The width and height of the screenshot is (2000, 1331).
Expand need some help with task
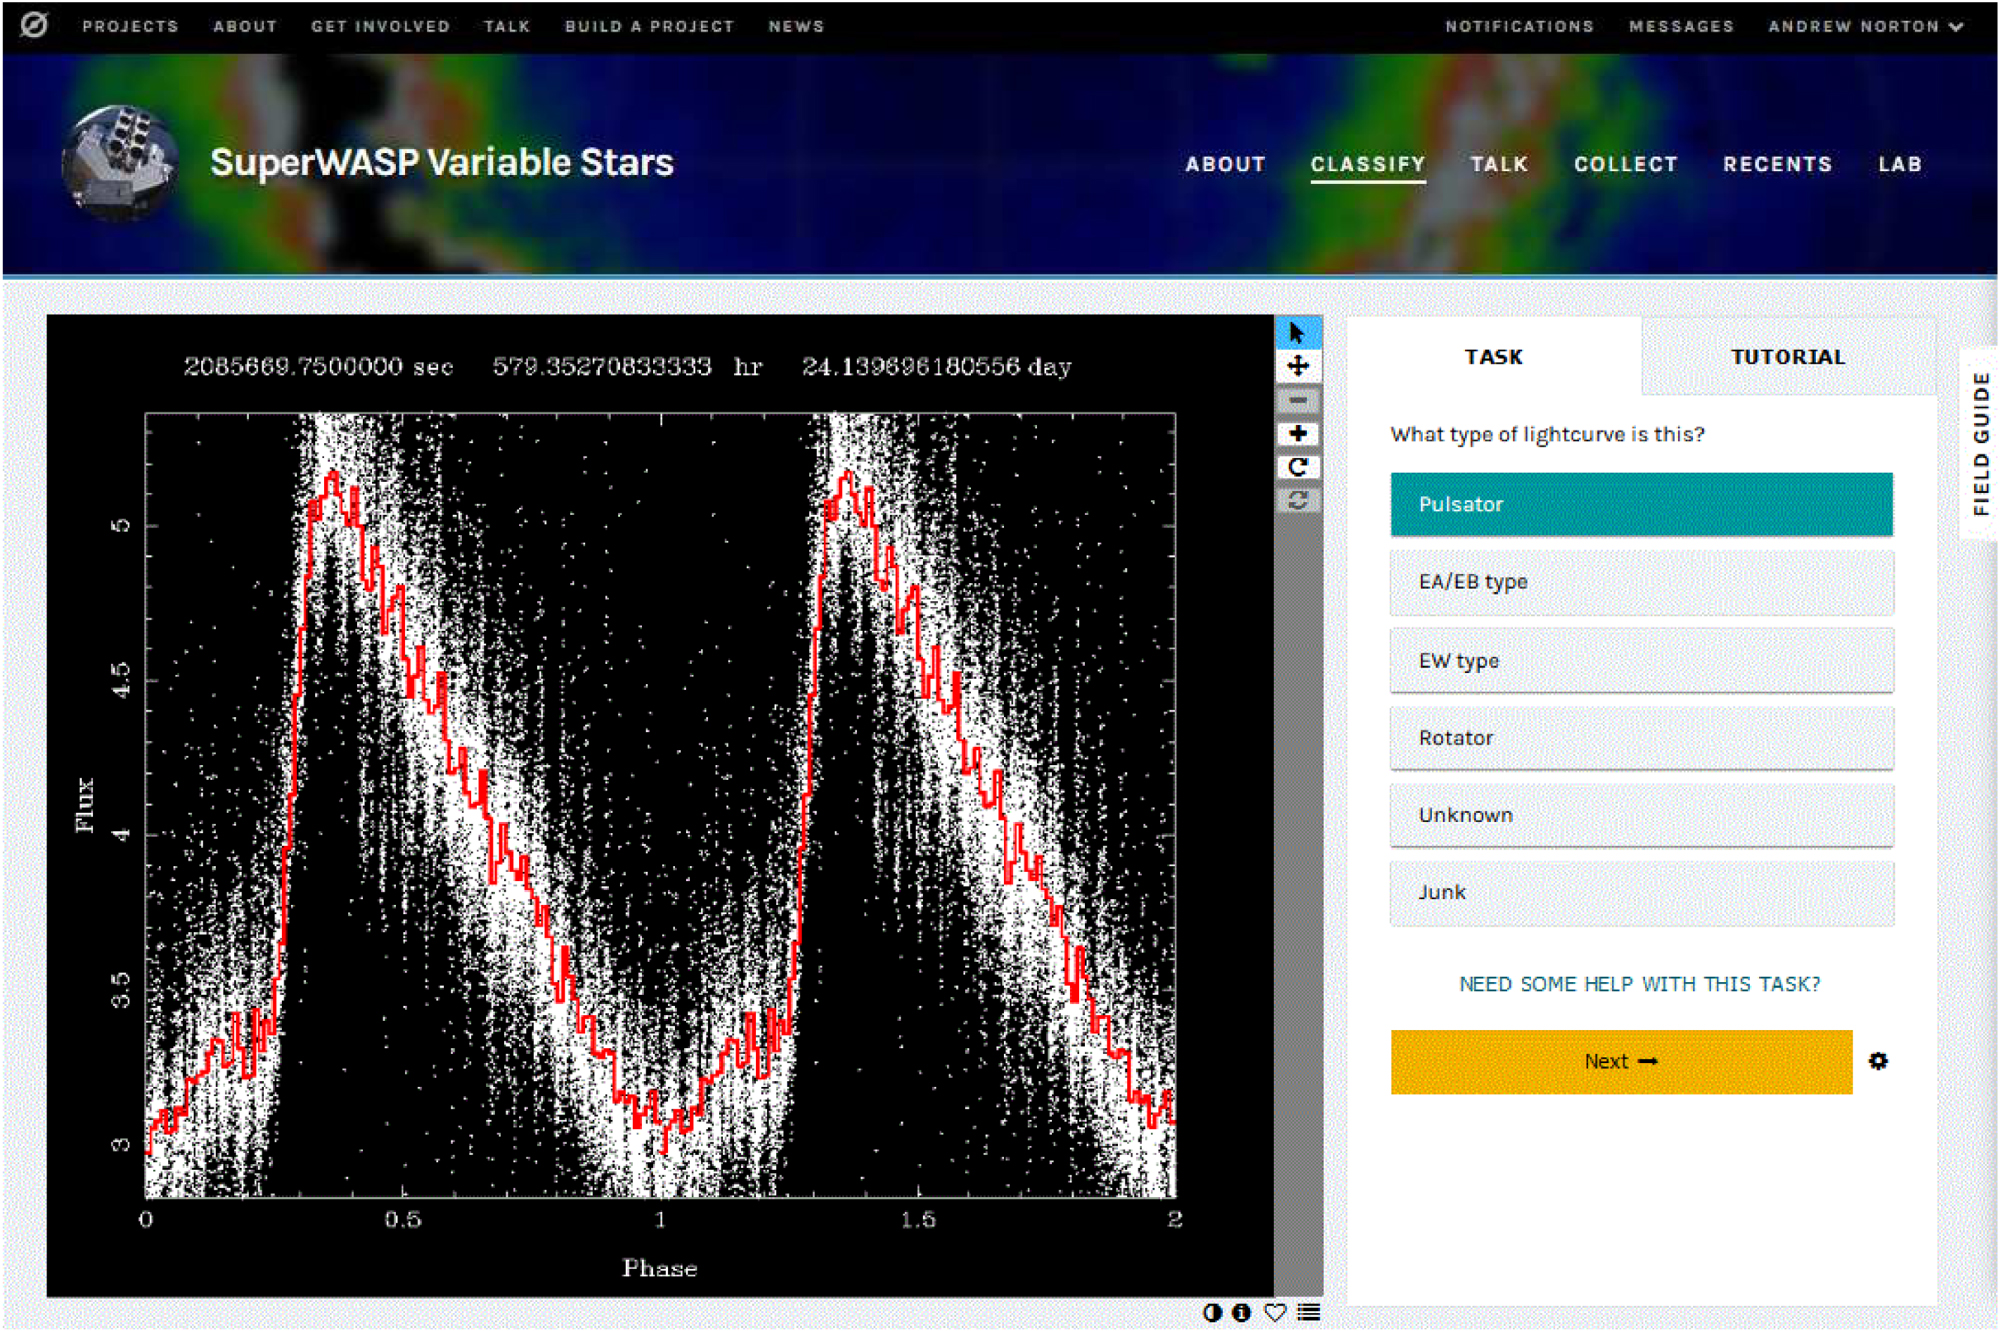click(1639, 984)
